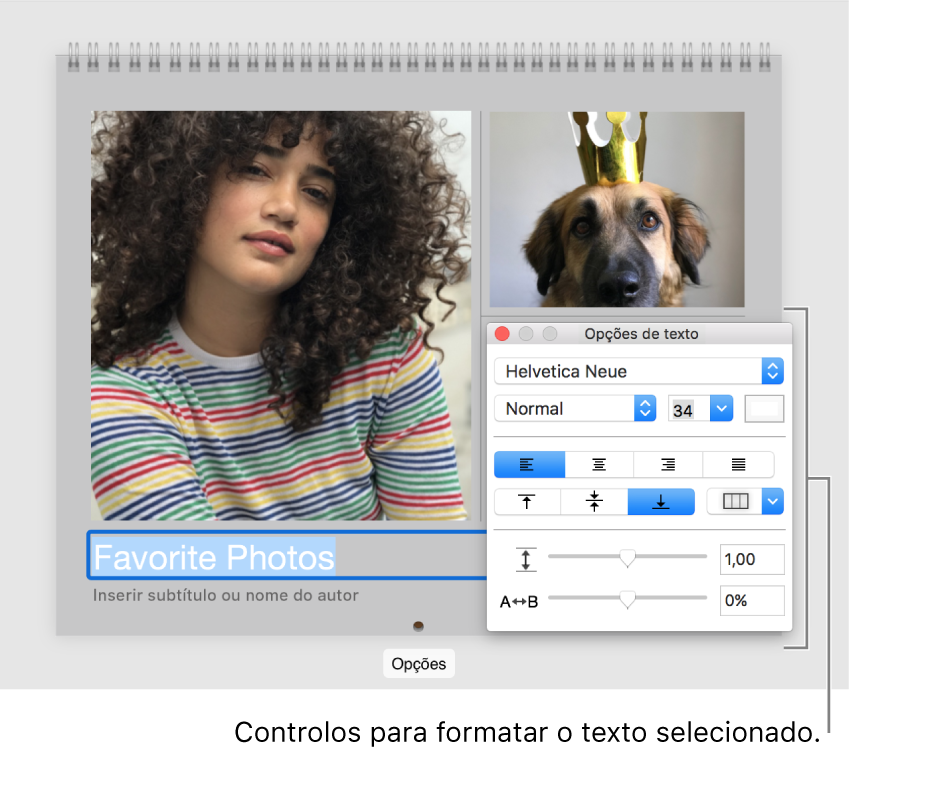Expand the font size dropdown arrow

(721, 409)
